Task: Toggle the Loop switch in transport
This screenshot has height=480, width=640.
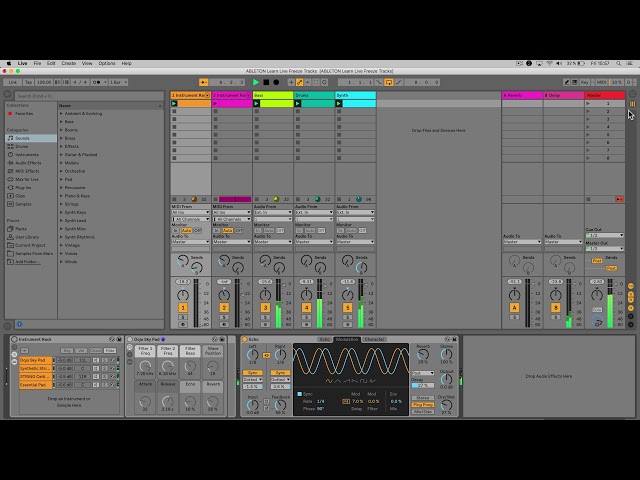Action: [x=389, y=82]
